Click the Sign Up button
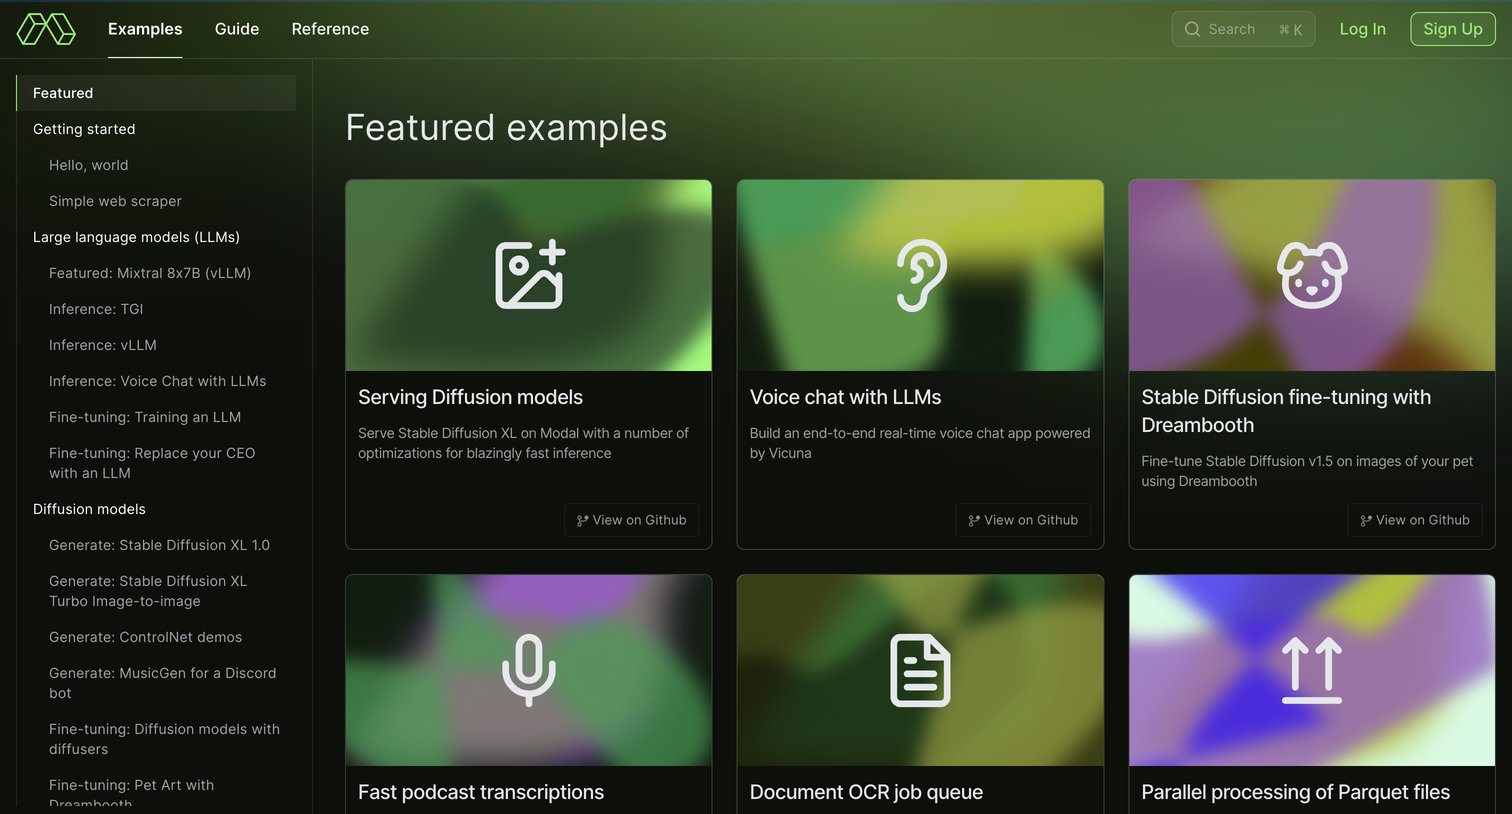Screen dimensions: 1512x814 click(x=1453, y=29)
